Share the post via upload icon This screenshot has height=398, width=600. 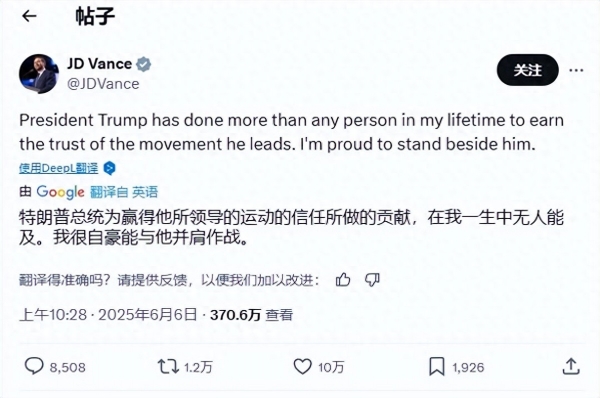coord(571,367)
